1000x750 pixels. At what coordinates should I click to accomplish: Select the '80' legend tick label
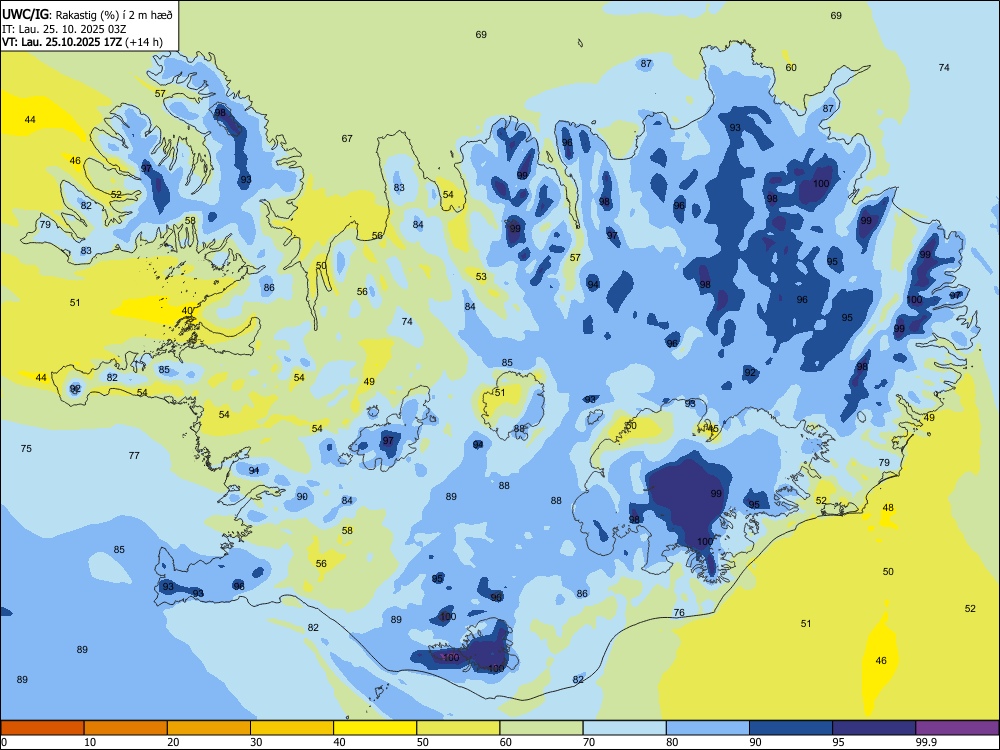coord(672,742)
